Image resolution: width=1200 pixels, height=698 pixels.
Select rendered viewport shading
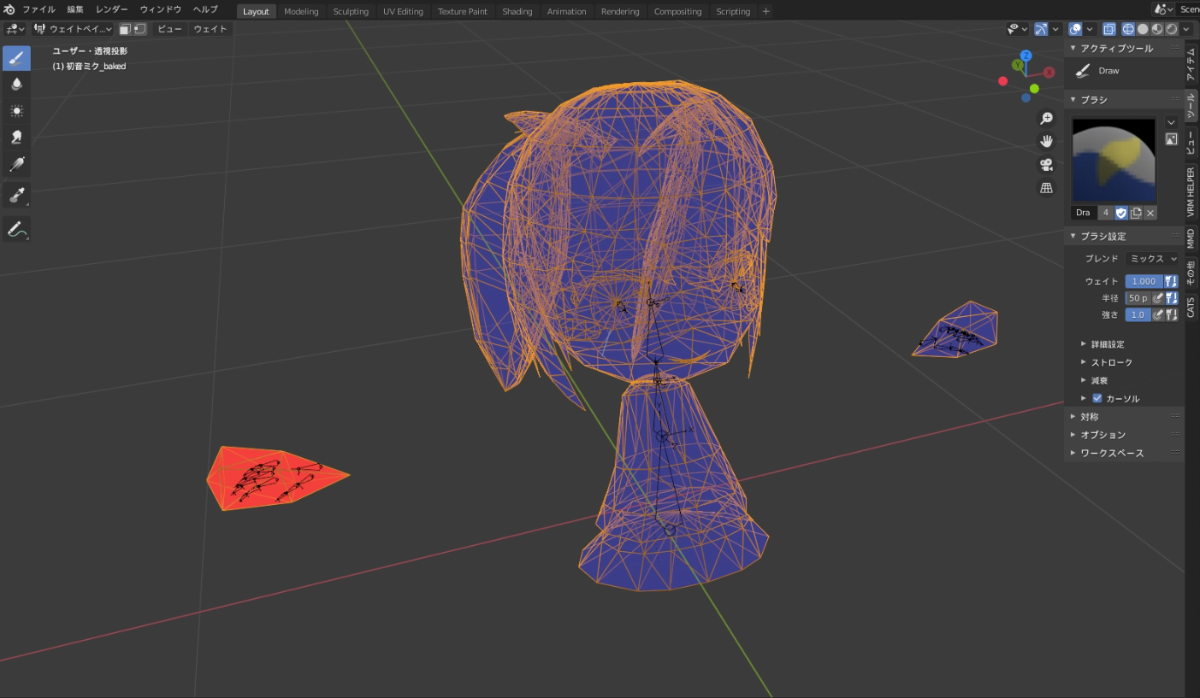1171,29
